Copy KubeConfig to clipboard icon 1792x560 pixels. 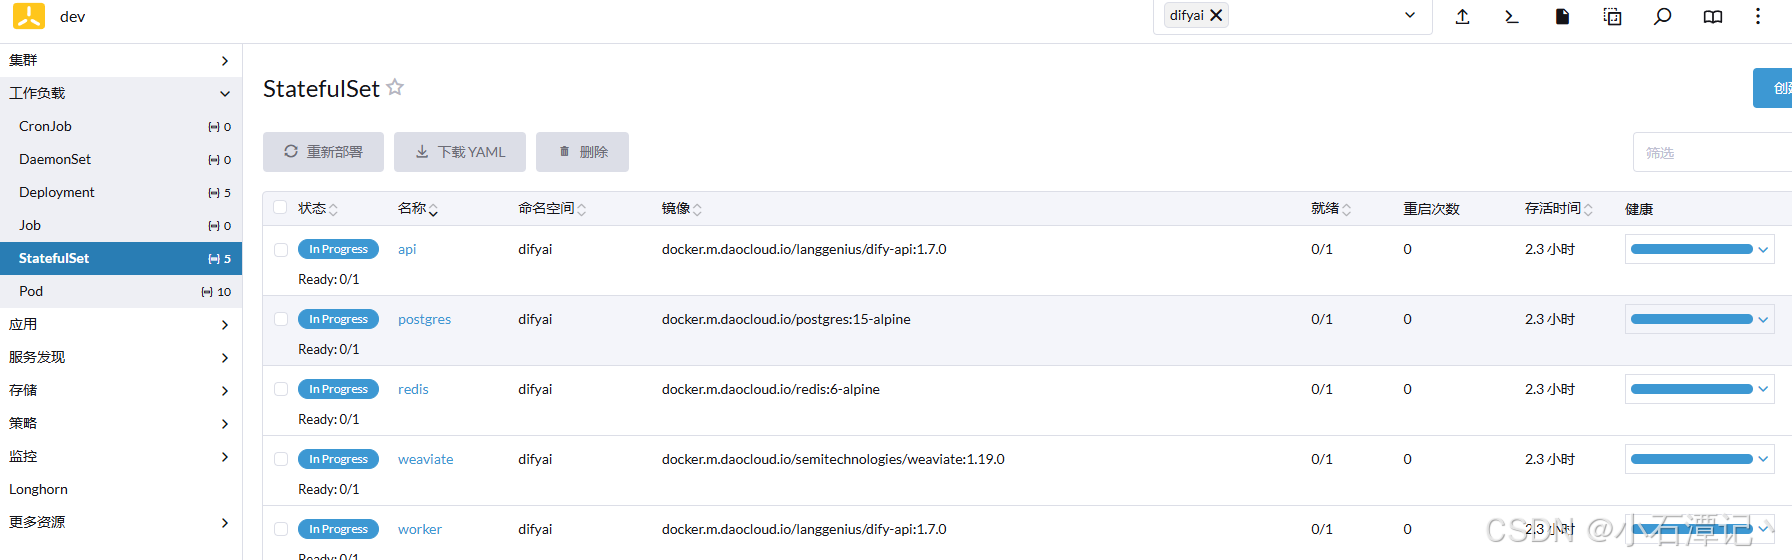pos(1612,17)
